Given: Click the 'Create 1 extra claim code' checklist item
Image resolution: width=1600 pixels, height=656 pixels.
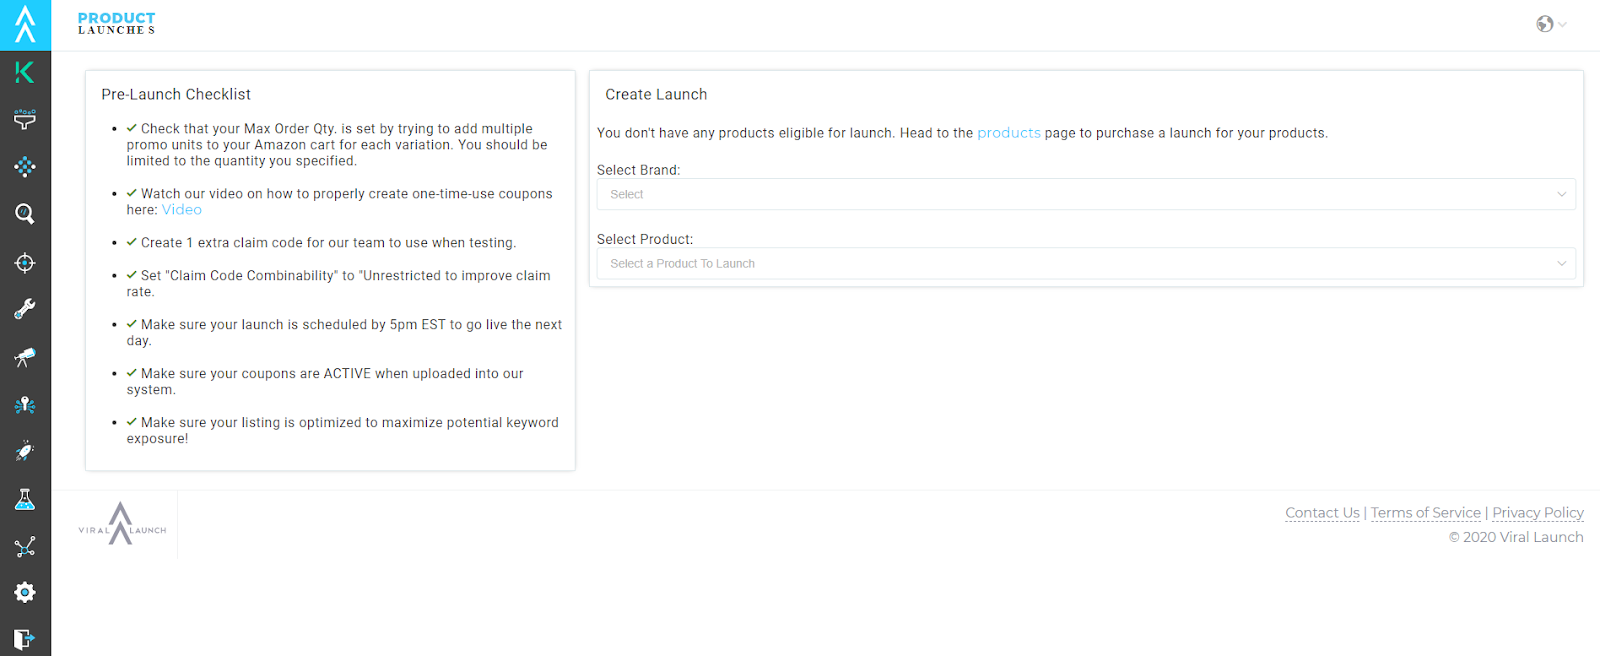Looking at the screenshot, I should tap(322, 243).
